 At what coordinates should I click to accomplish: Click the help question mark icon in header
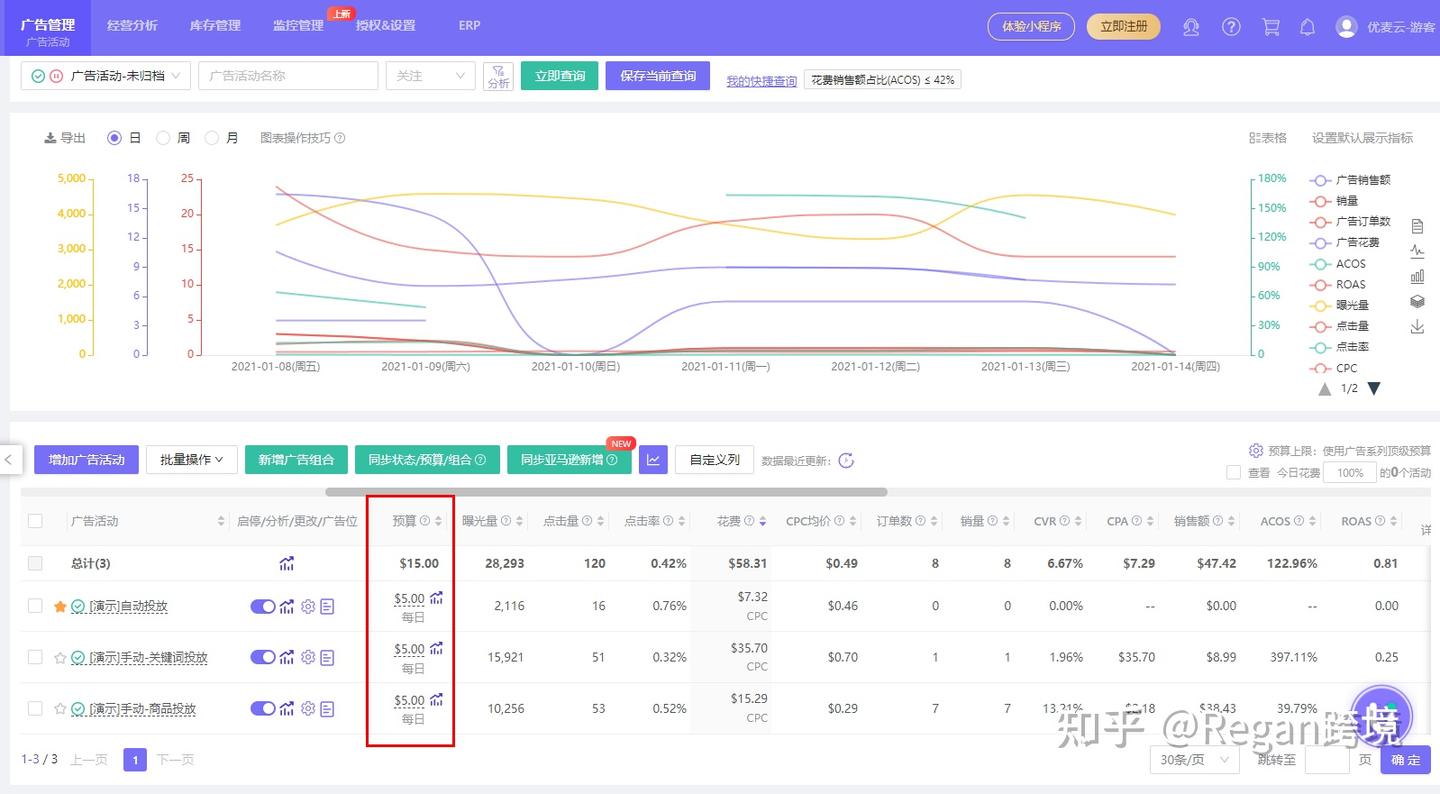click(1231, 27)
